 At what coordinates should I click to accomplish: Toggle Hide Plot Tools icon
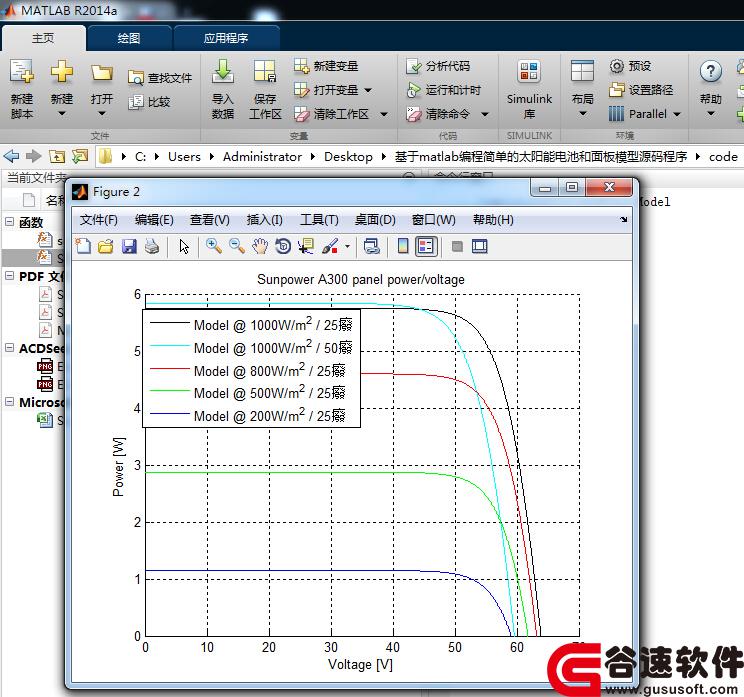[457, 246]
